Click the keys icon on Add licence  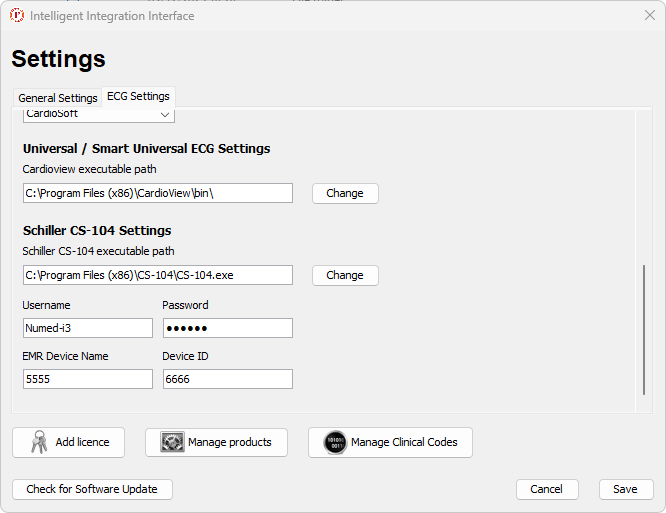click(x=39, y=442)
